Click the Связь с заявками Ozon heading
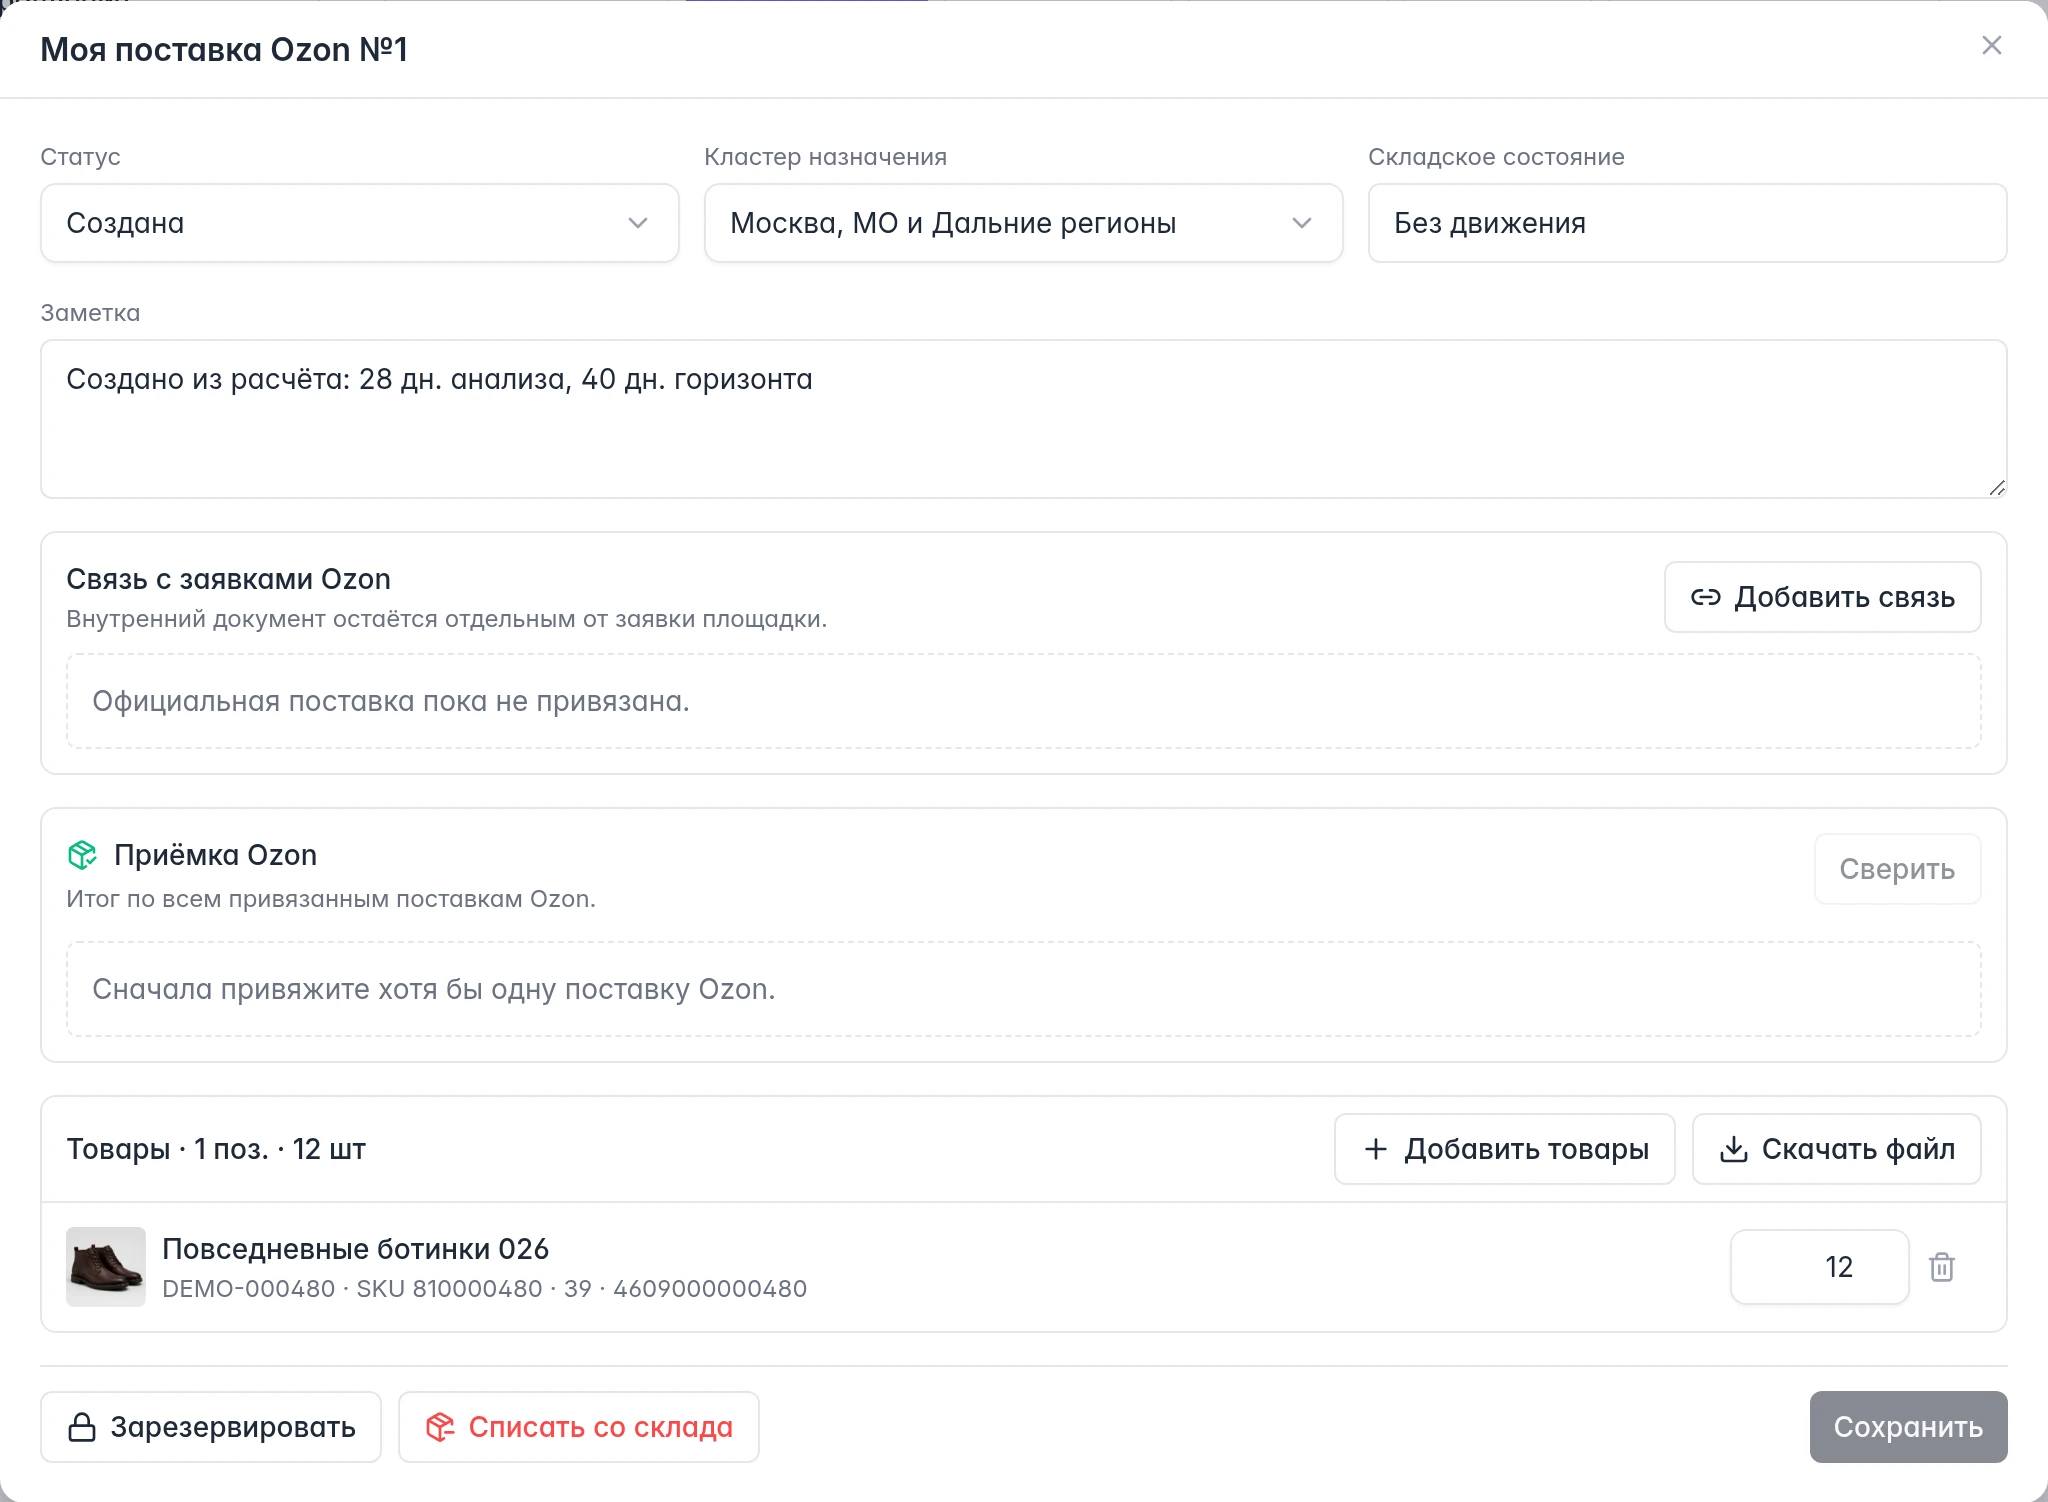The image size is (2048, 1502). pos(228,579)
